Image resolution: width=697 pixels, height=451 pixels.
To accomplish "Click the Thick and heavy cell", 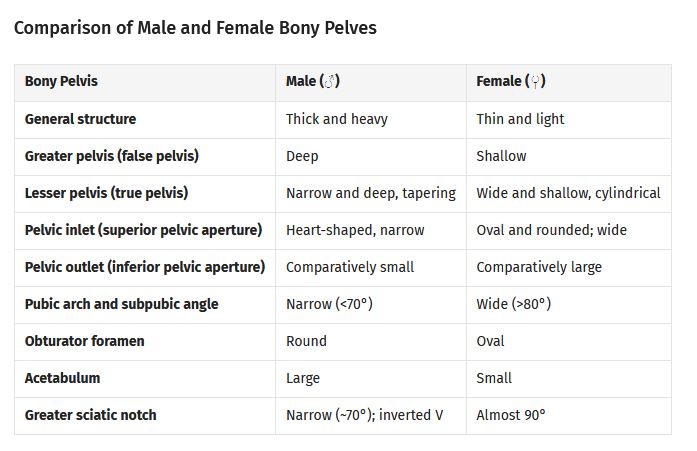I will coord(337,119).
